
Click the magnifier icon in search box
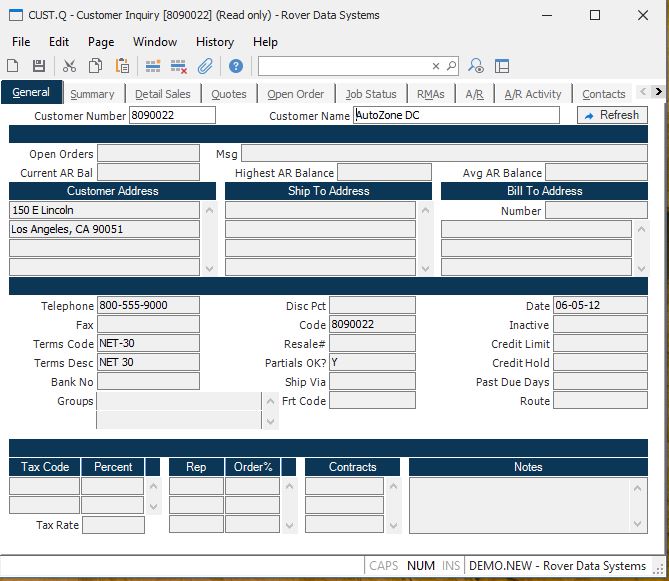coord(451,66)
